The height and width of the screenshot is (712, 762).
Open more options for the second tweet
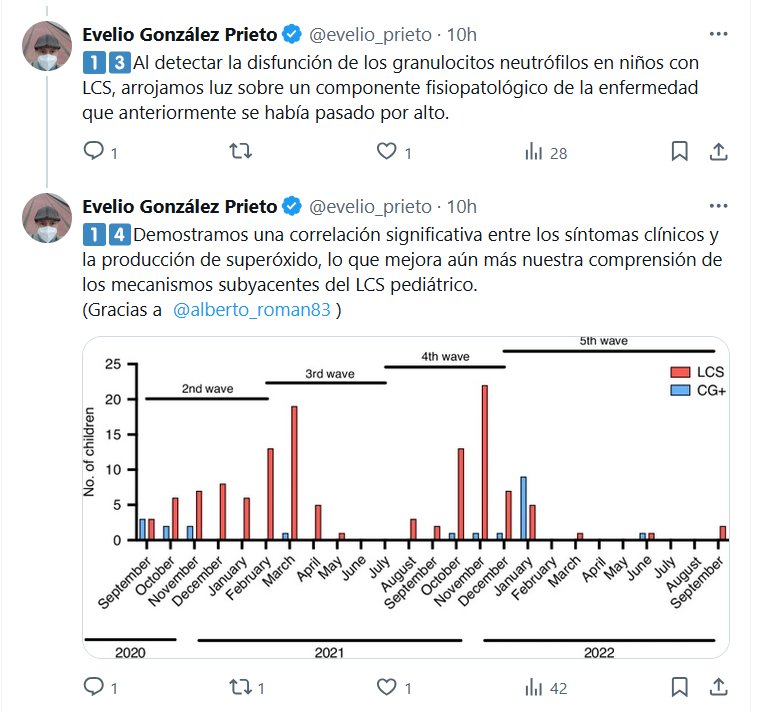click(718, 207)
